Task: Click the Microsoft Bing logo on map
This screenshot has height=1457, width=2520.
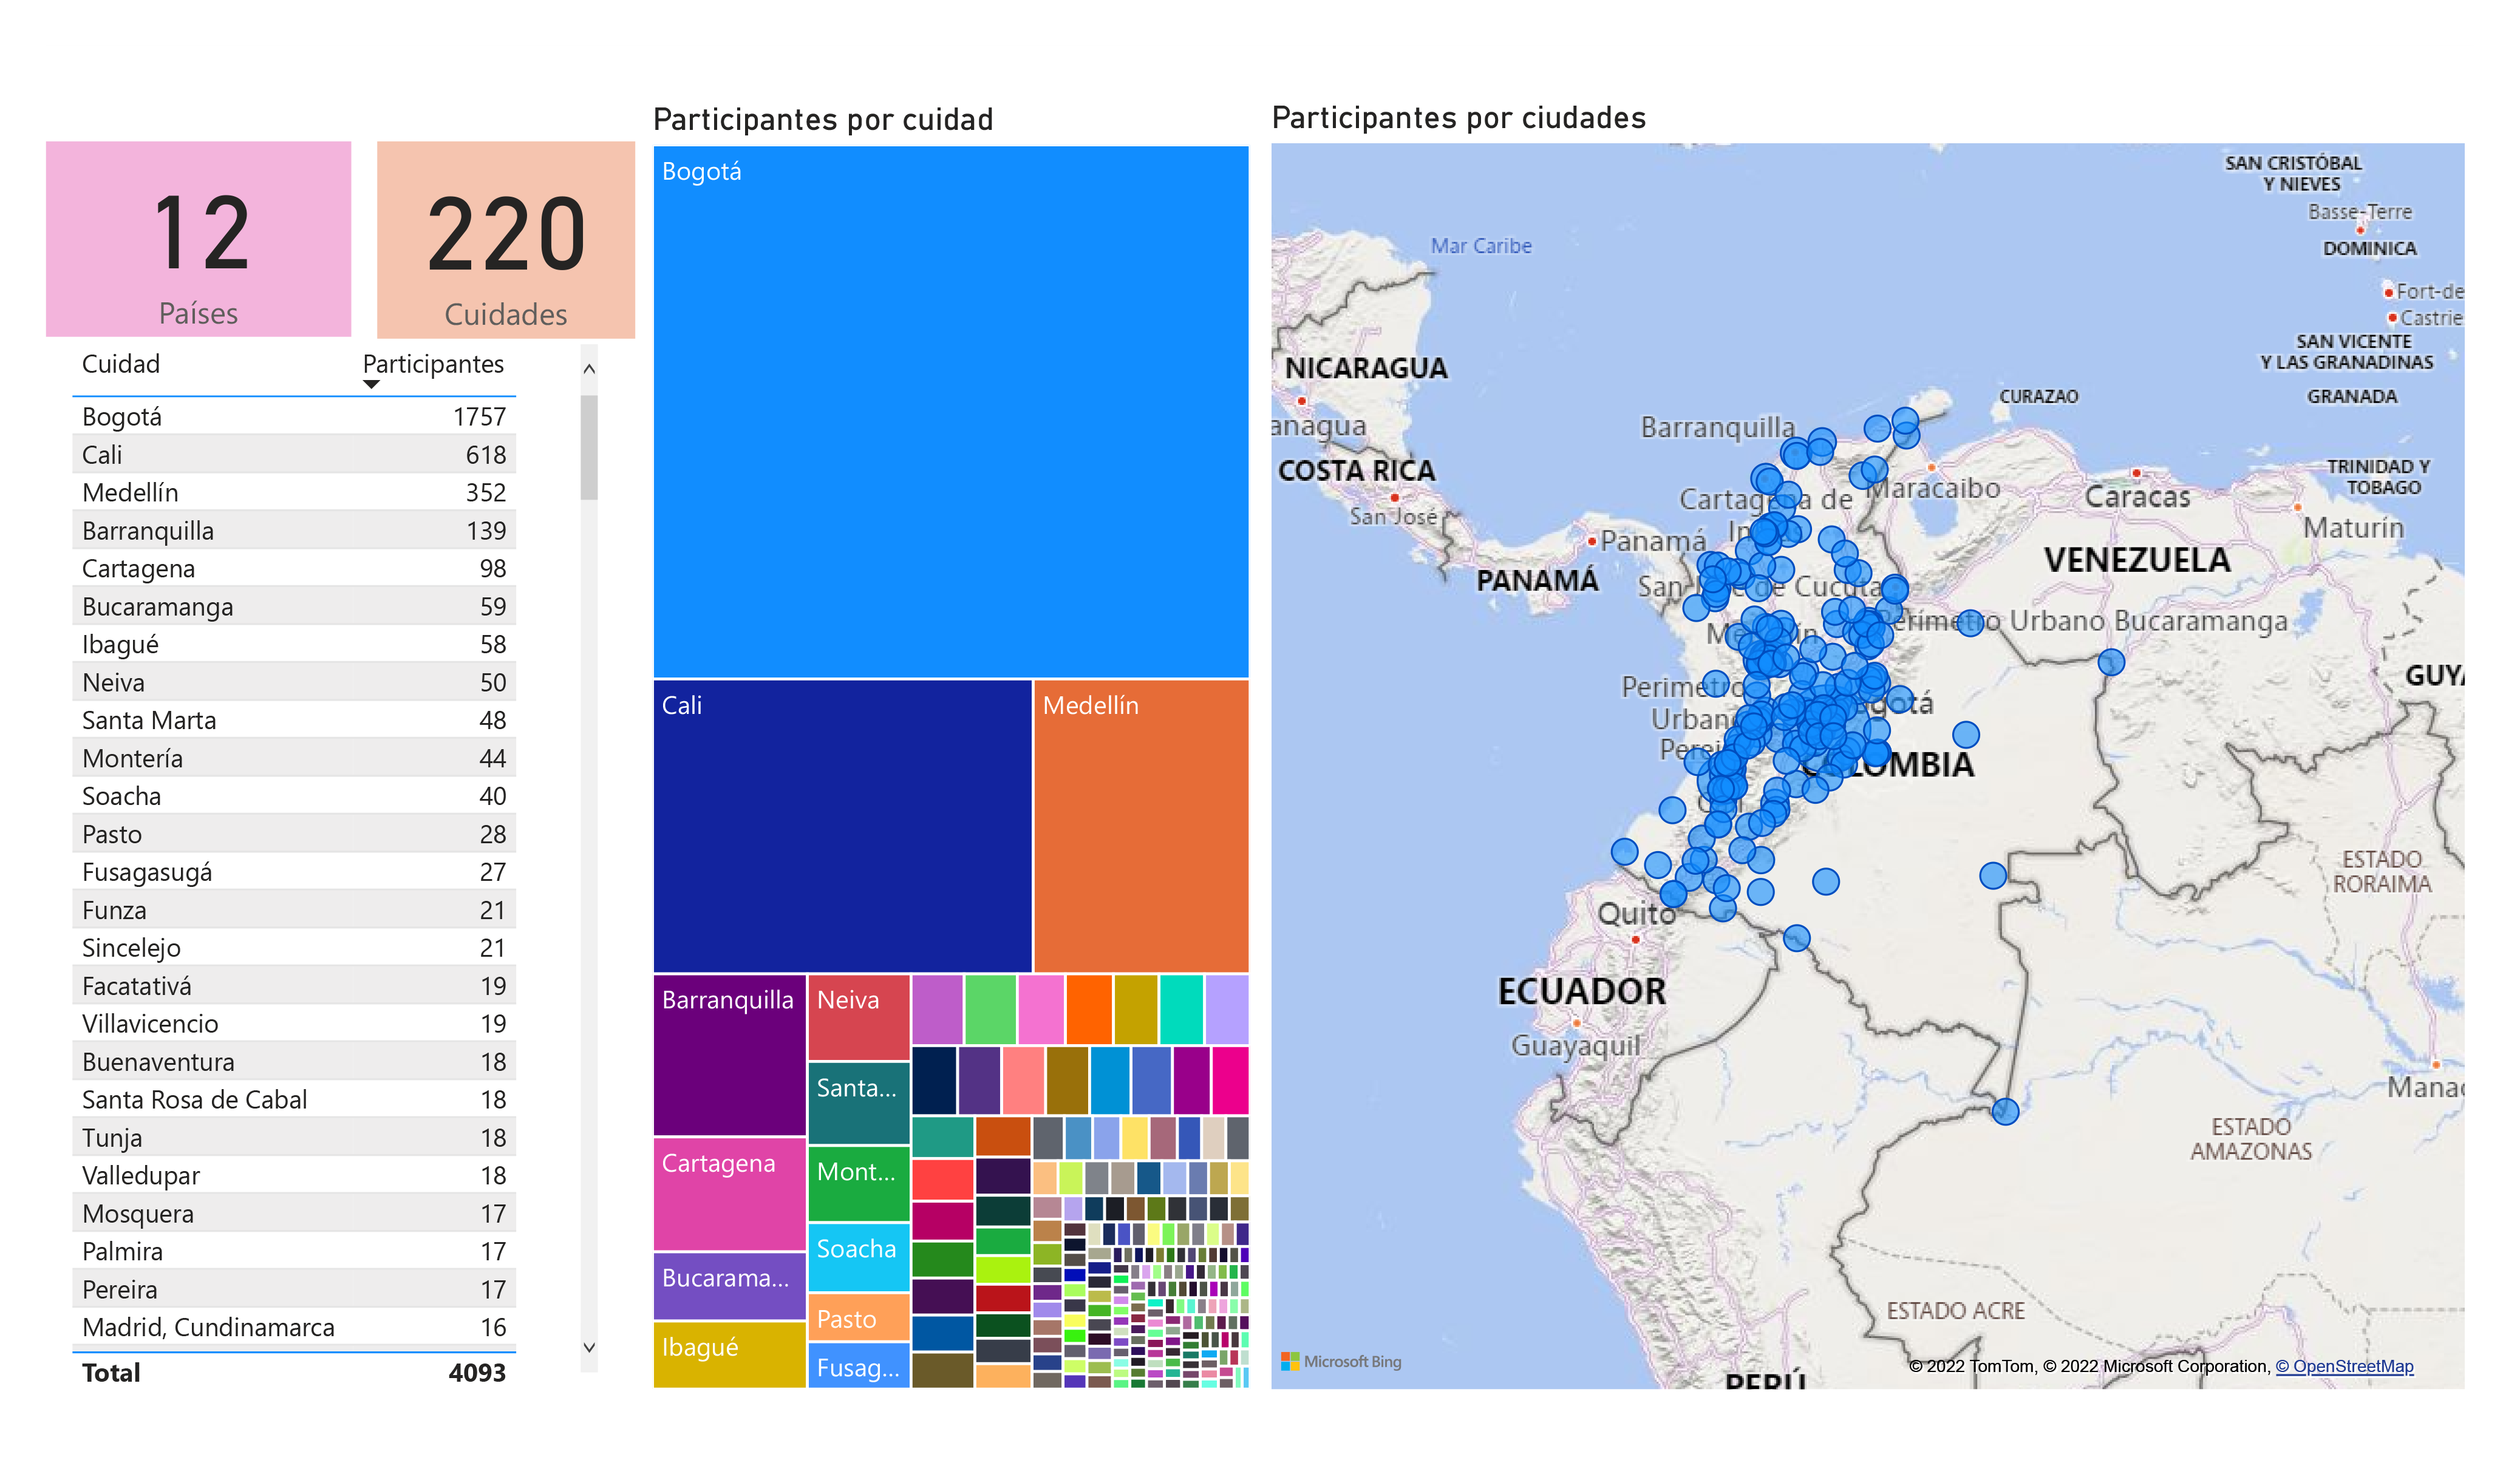Action: point(1340,1361)
